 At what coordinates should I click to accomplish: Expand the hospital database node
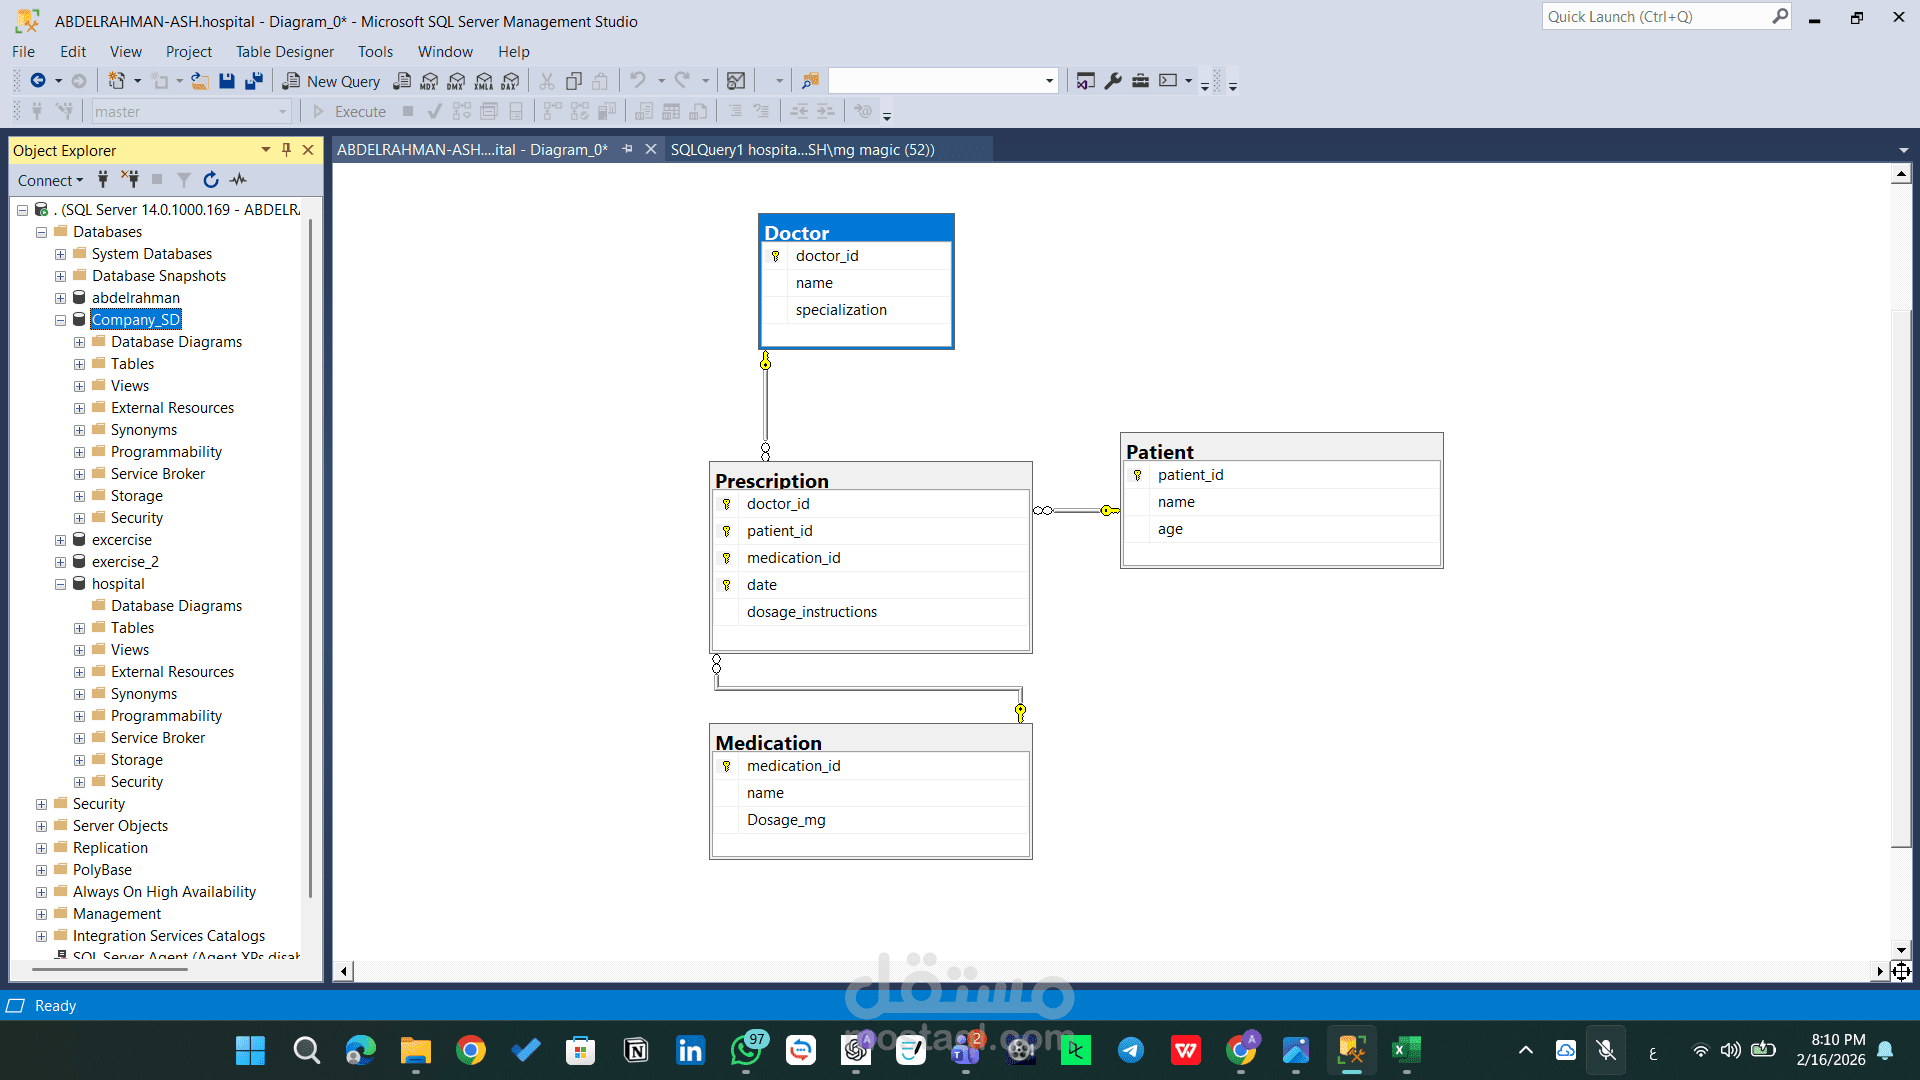(60, 583)
